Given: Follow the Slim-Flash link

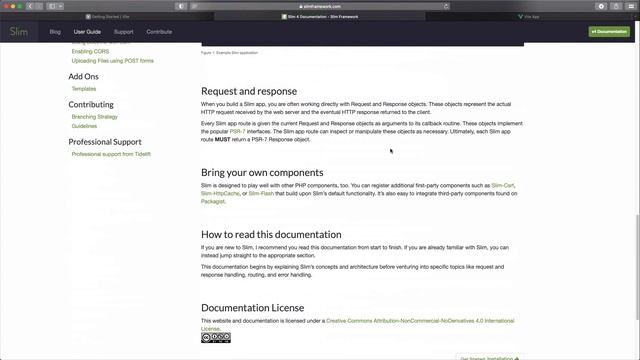Looking at the screenshot, I should coord(261,193).
